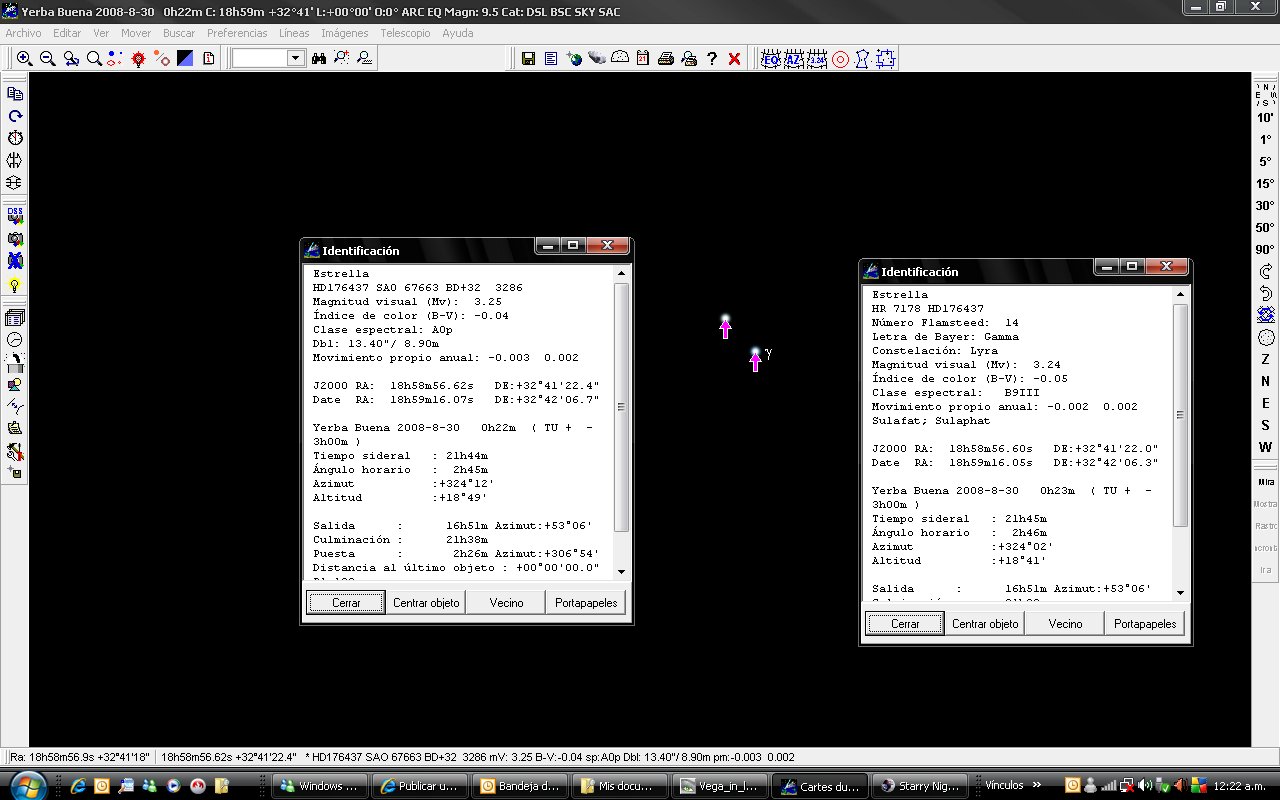Click the red bullseye target icon
1280x800 pixels.
click(x=840, y=59)
